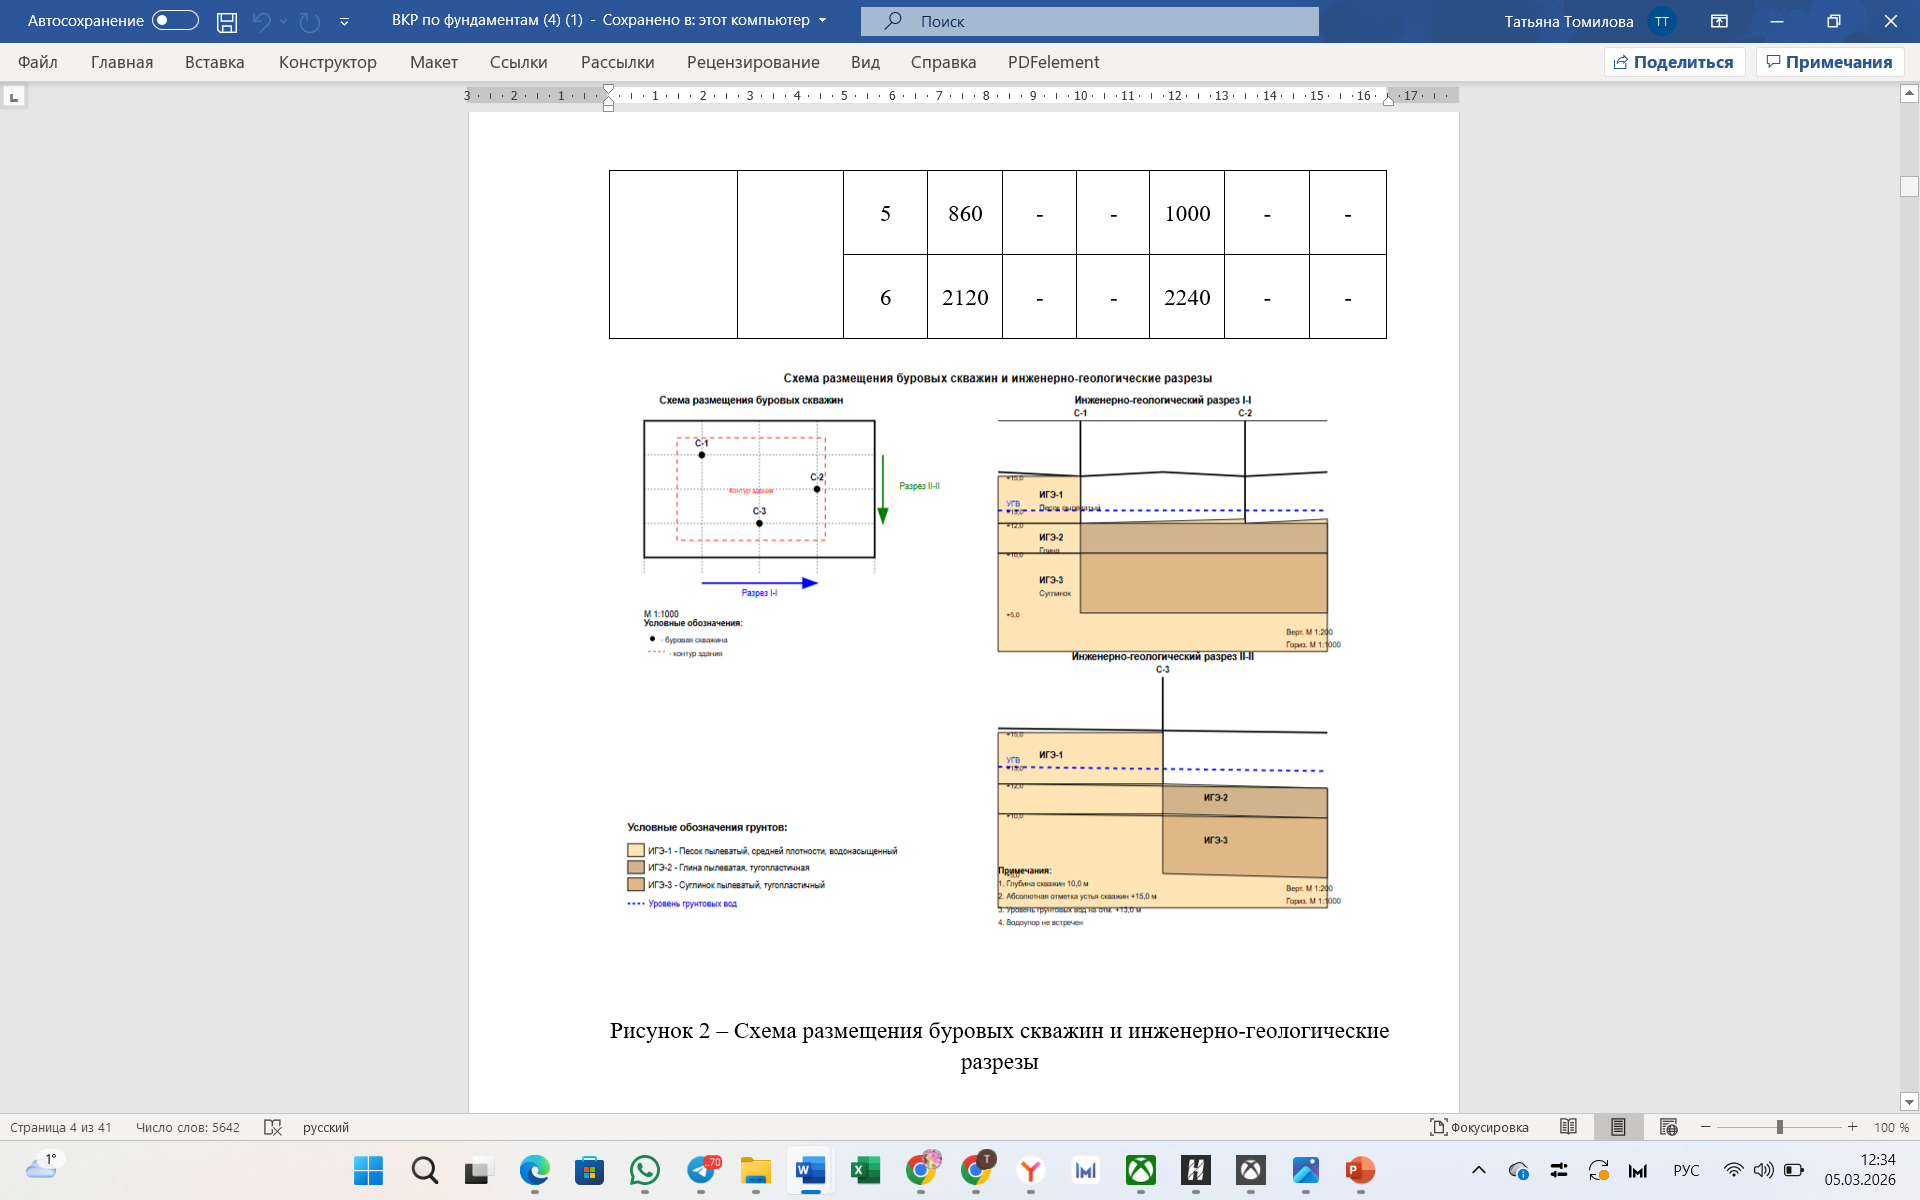
Task: Click the Save diskette icon
Action: [227, 21]
